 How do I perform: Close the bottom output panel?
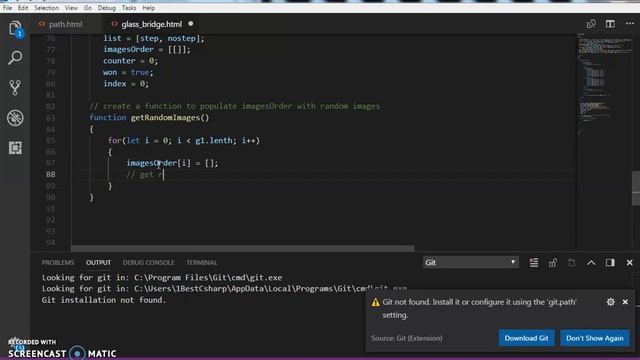(x=629, y=262)
